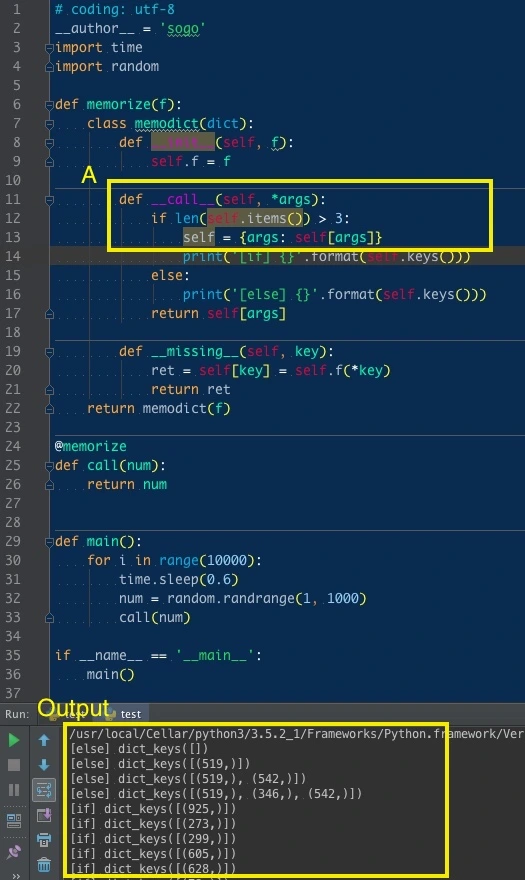This screenshot has width=525, height=880.
Task: Click 'return memodict(f)' line
Action: [158, 408]
